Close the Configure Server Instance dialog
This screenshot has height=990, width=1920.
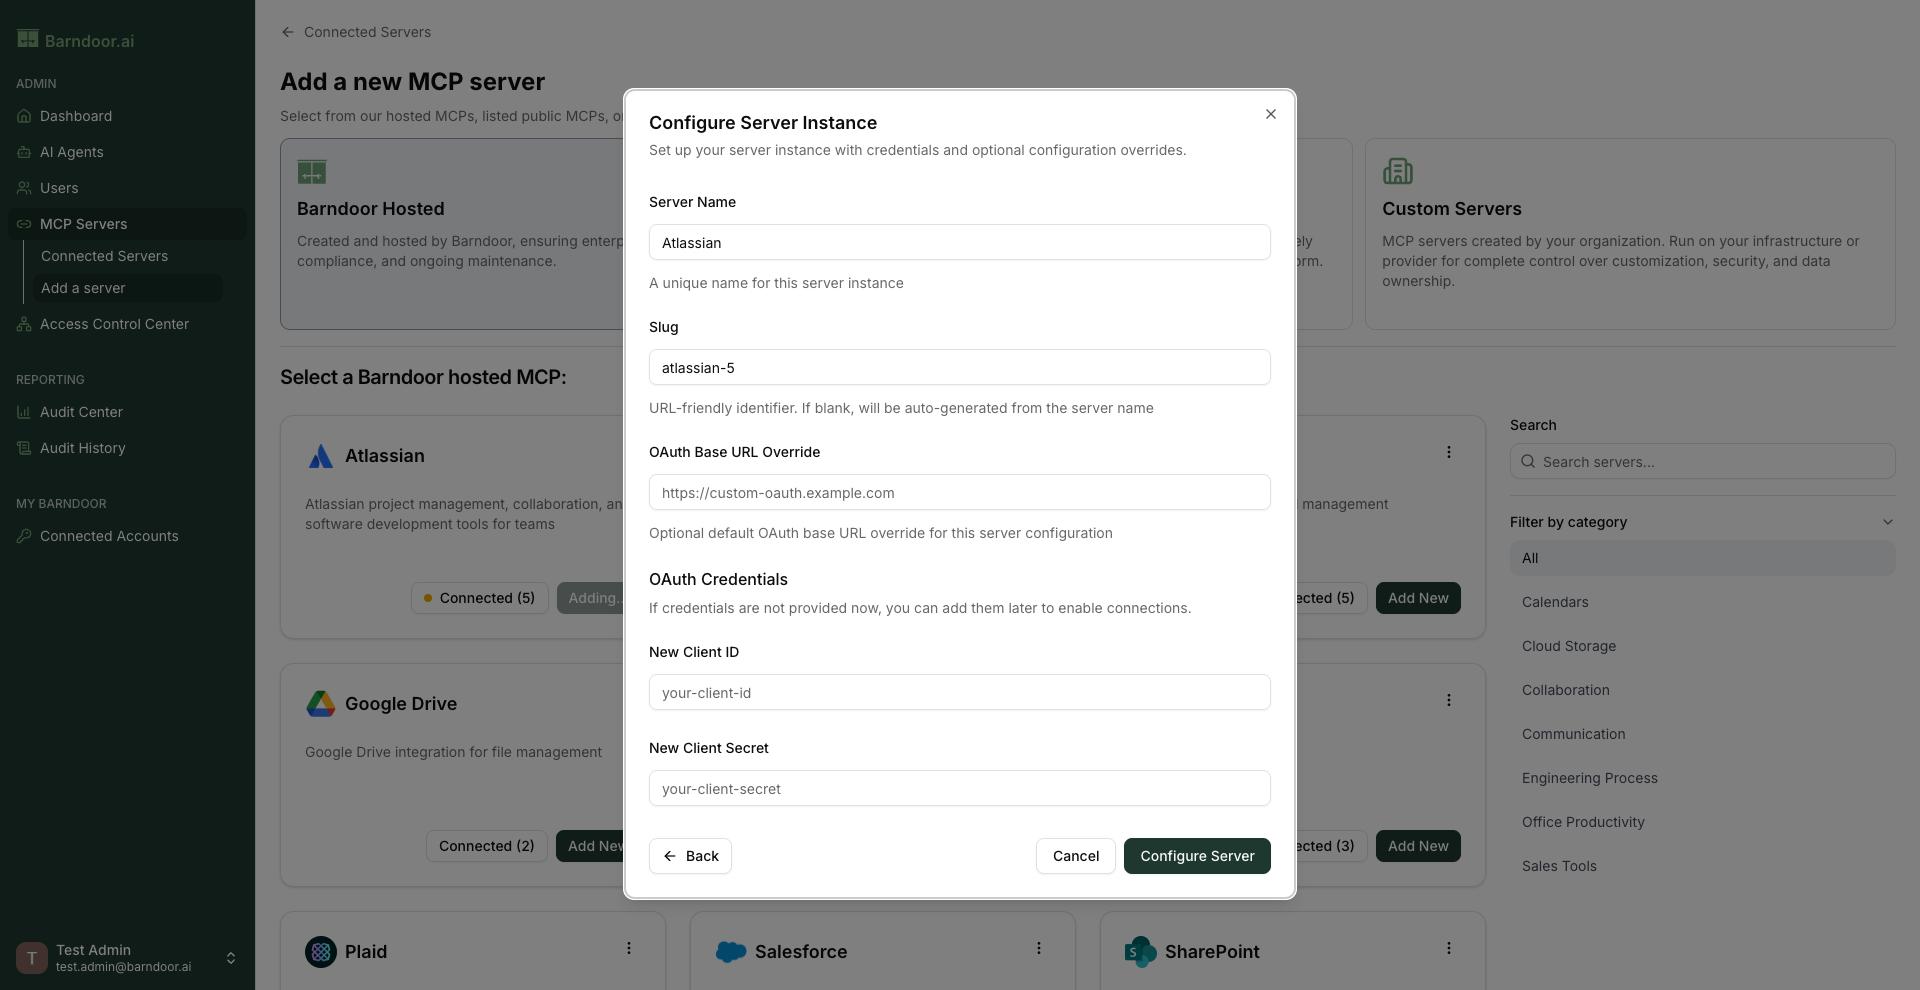1271,114
